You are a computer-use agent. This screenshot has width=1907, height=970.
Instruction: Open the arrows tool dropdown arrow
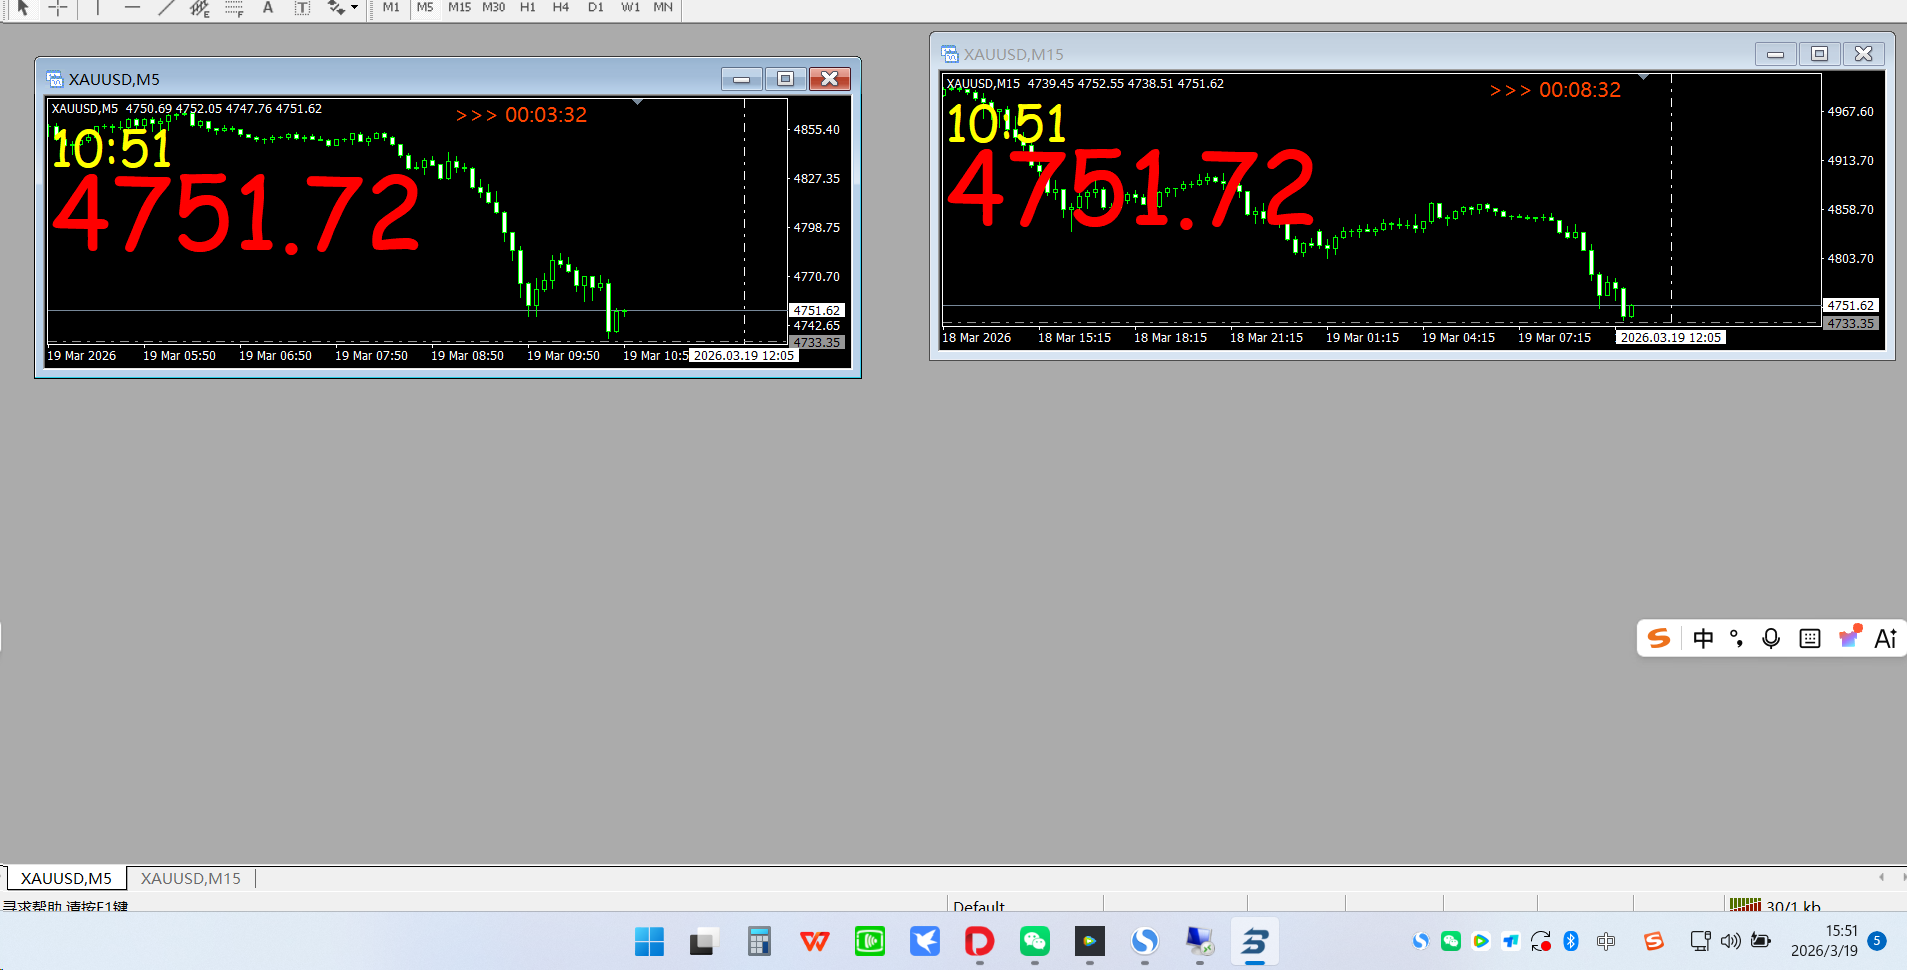coord(354,8)
